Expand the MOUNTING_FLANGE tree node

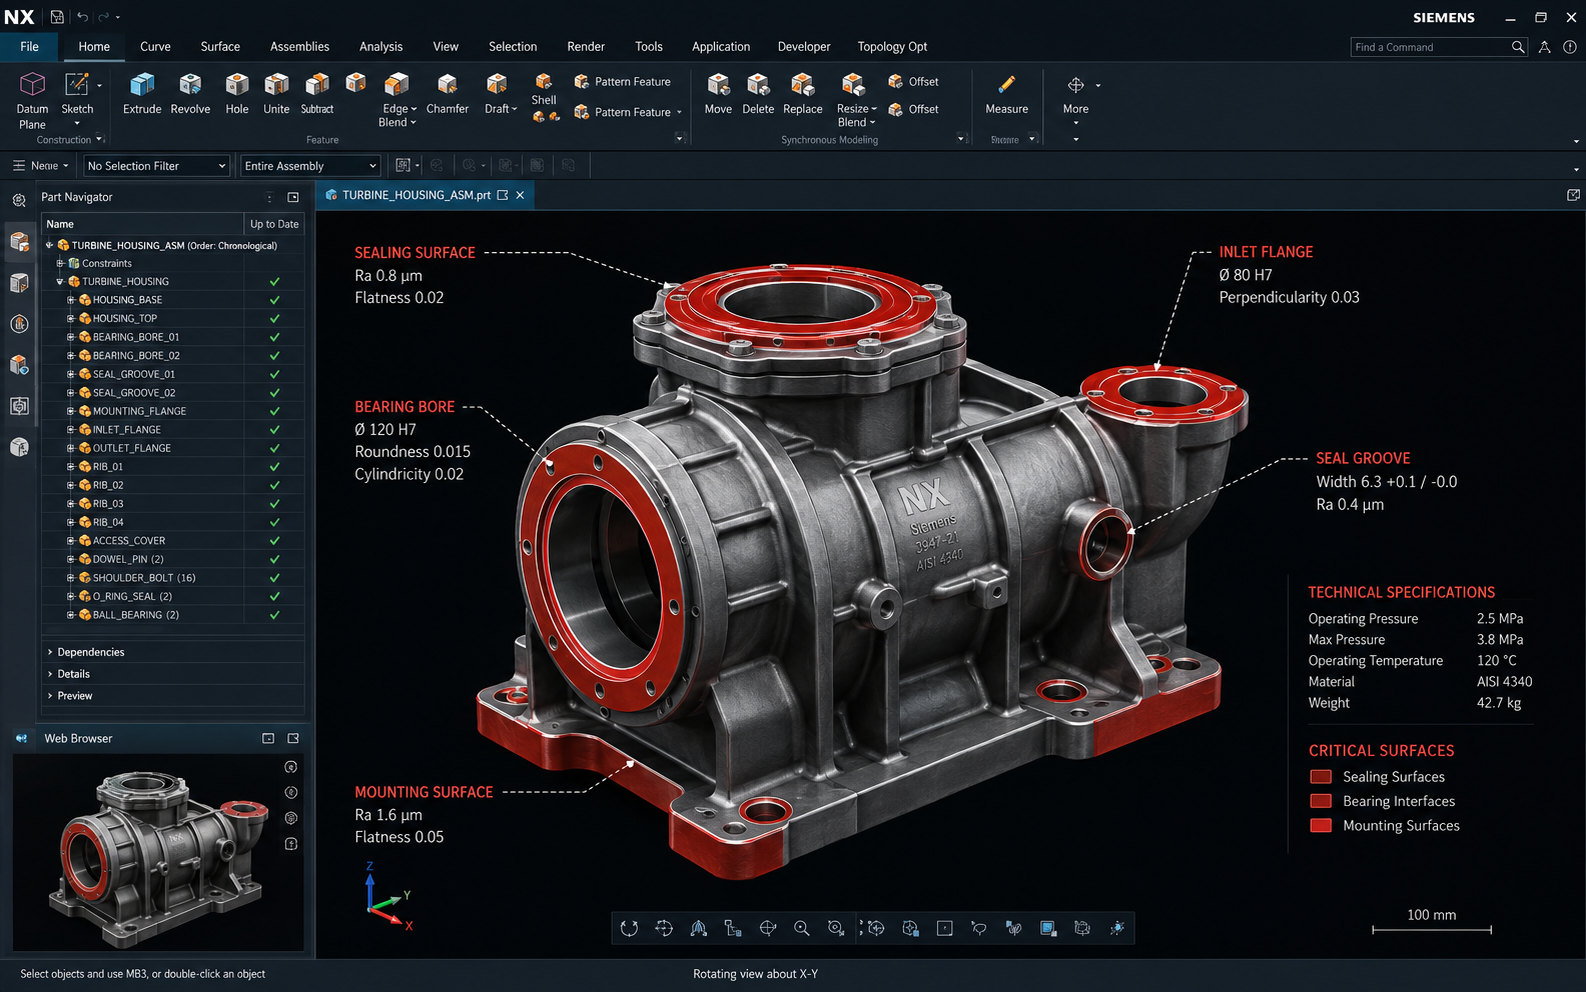click(71, 411)
